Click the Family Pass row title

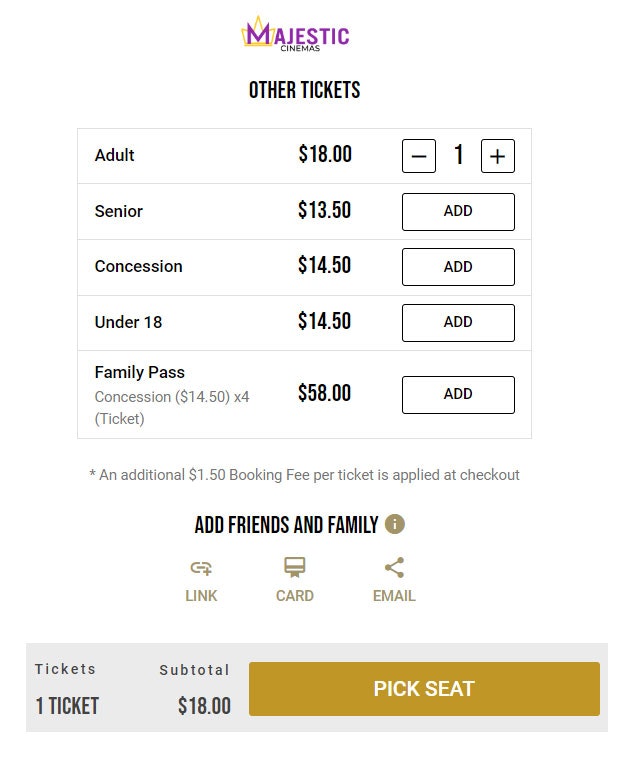(x=140, y=372)
